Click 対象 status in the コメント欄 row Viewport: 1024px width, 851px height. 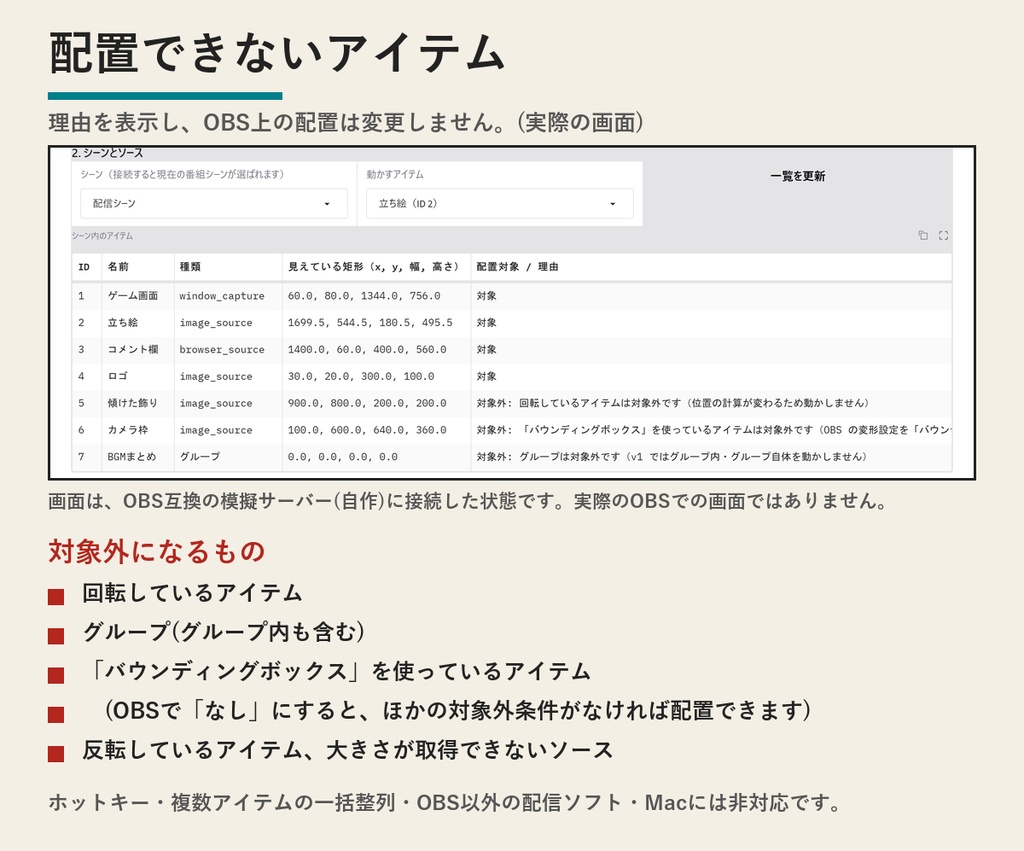pos(711,349)
